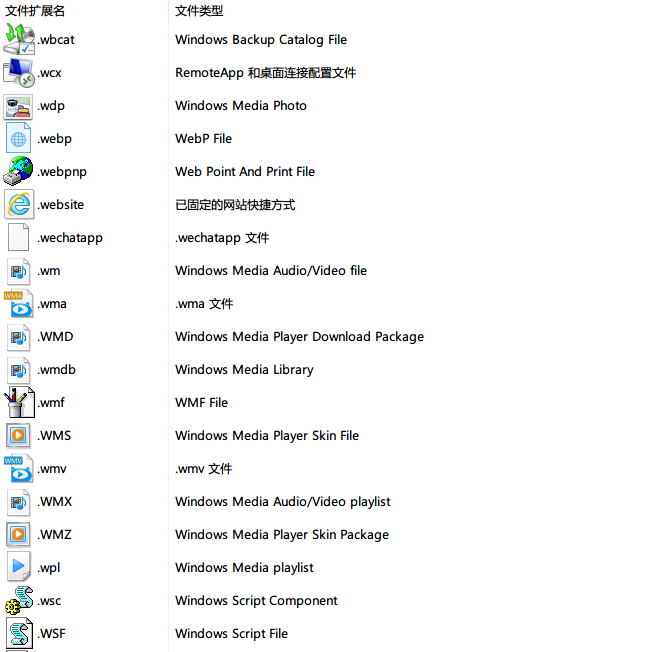Viewport: 670px width, 652px height.
Task: Sort by the 文件扩展名 column header
Action: pyautogui.click(x=35, y=11)
